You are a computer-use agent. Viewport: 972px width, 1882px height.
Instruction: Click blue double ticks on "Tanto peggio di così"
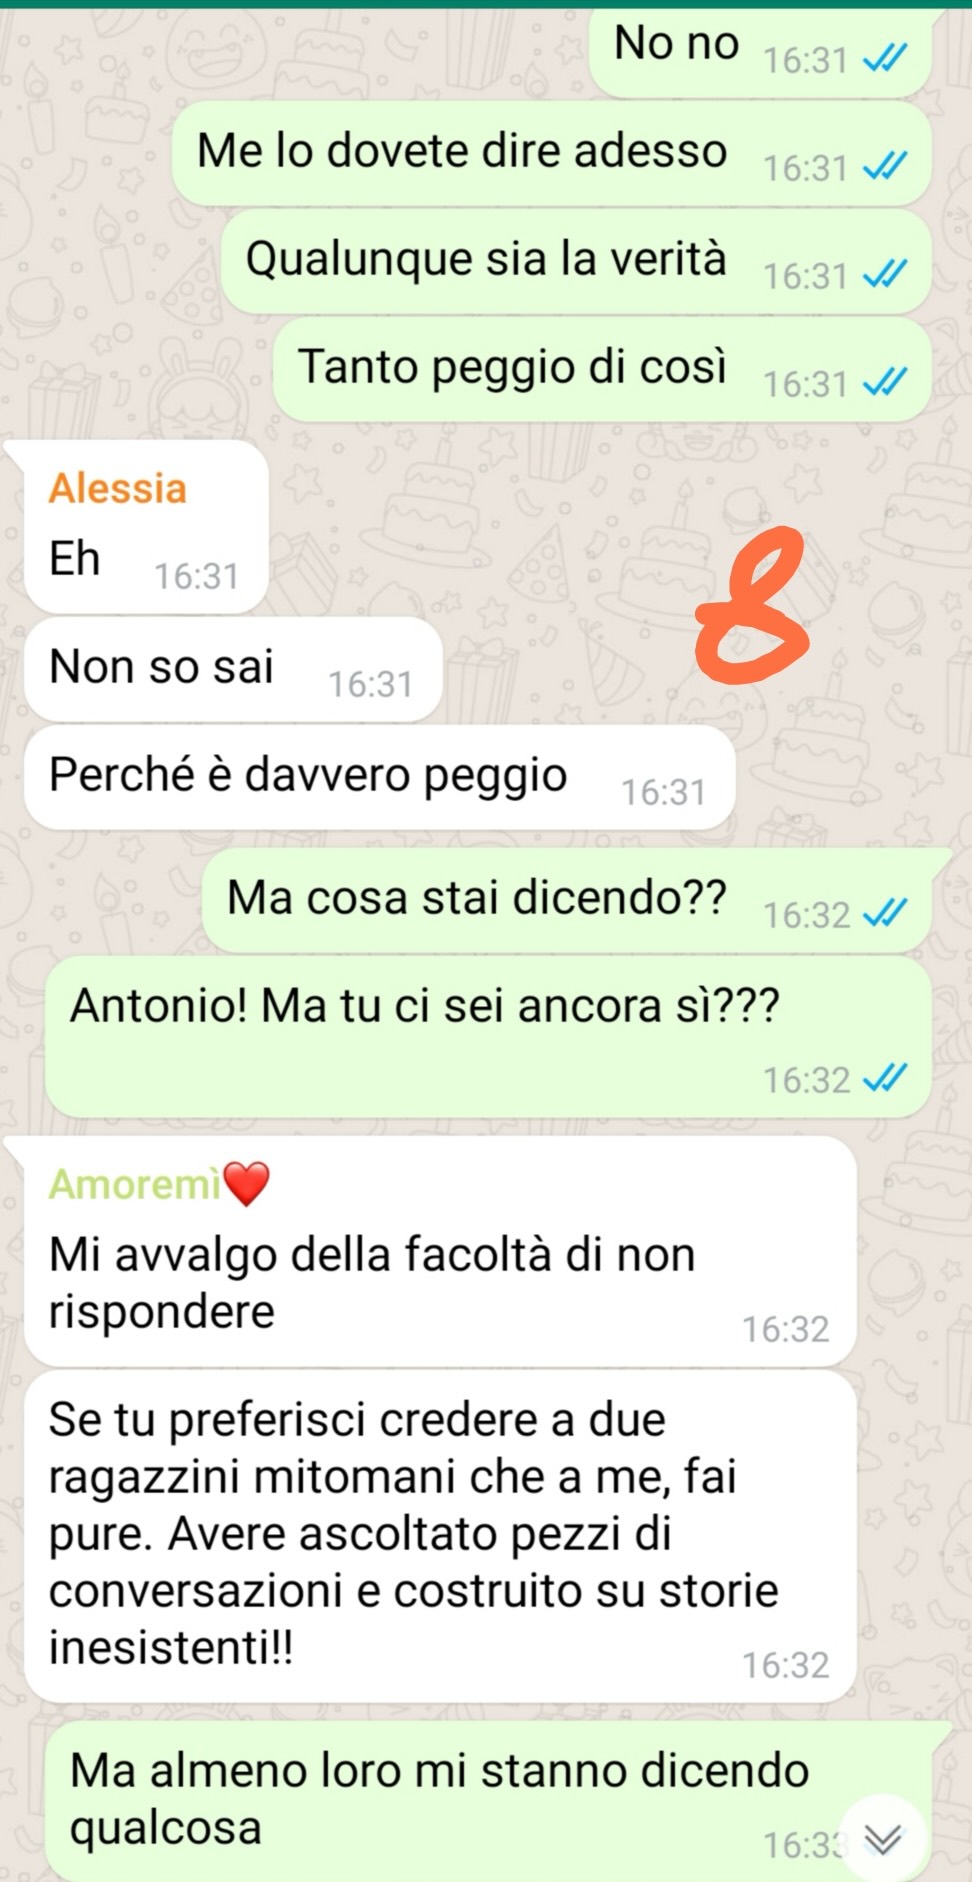click(885, 383)
